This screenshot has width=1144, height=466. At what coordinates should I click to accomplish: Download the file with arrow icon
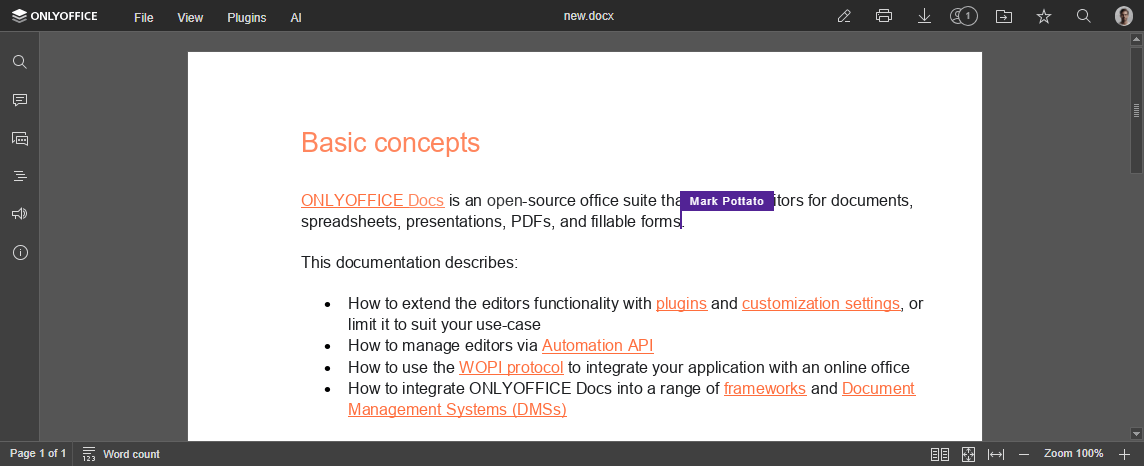pos(924,16)
